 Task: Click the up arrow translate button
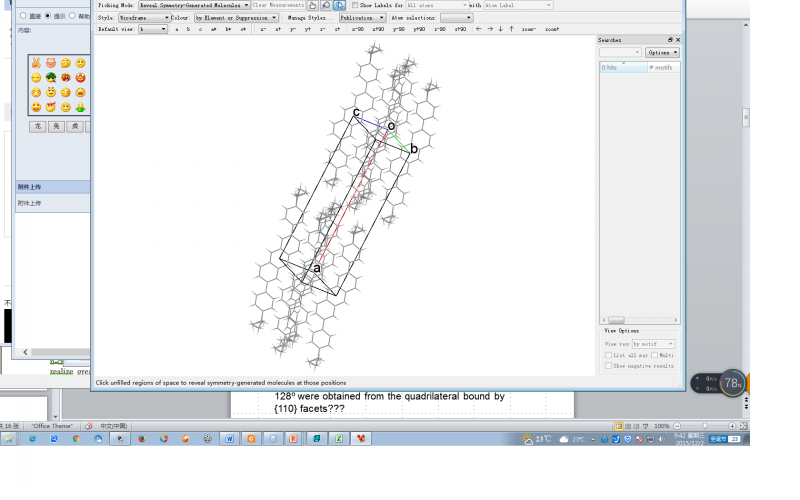[x=511, y=30]
